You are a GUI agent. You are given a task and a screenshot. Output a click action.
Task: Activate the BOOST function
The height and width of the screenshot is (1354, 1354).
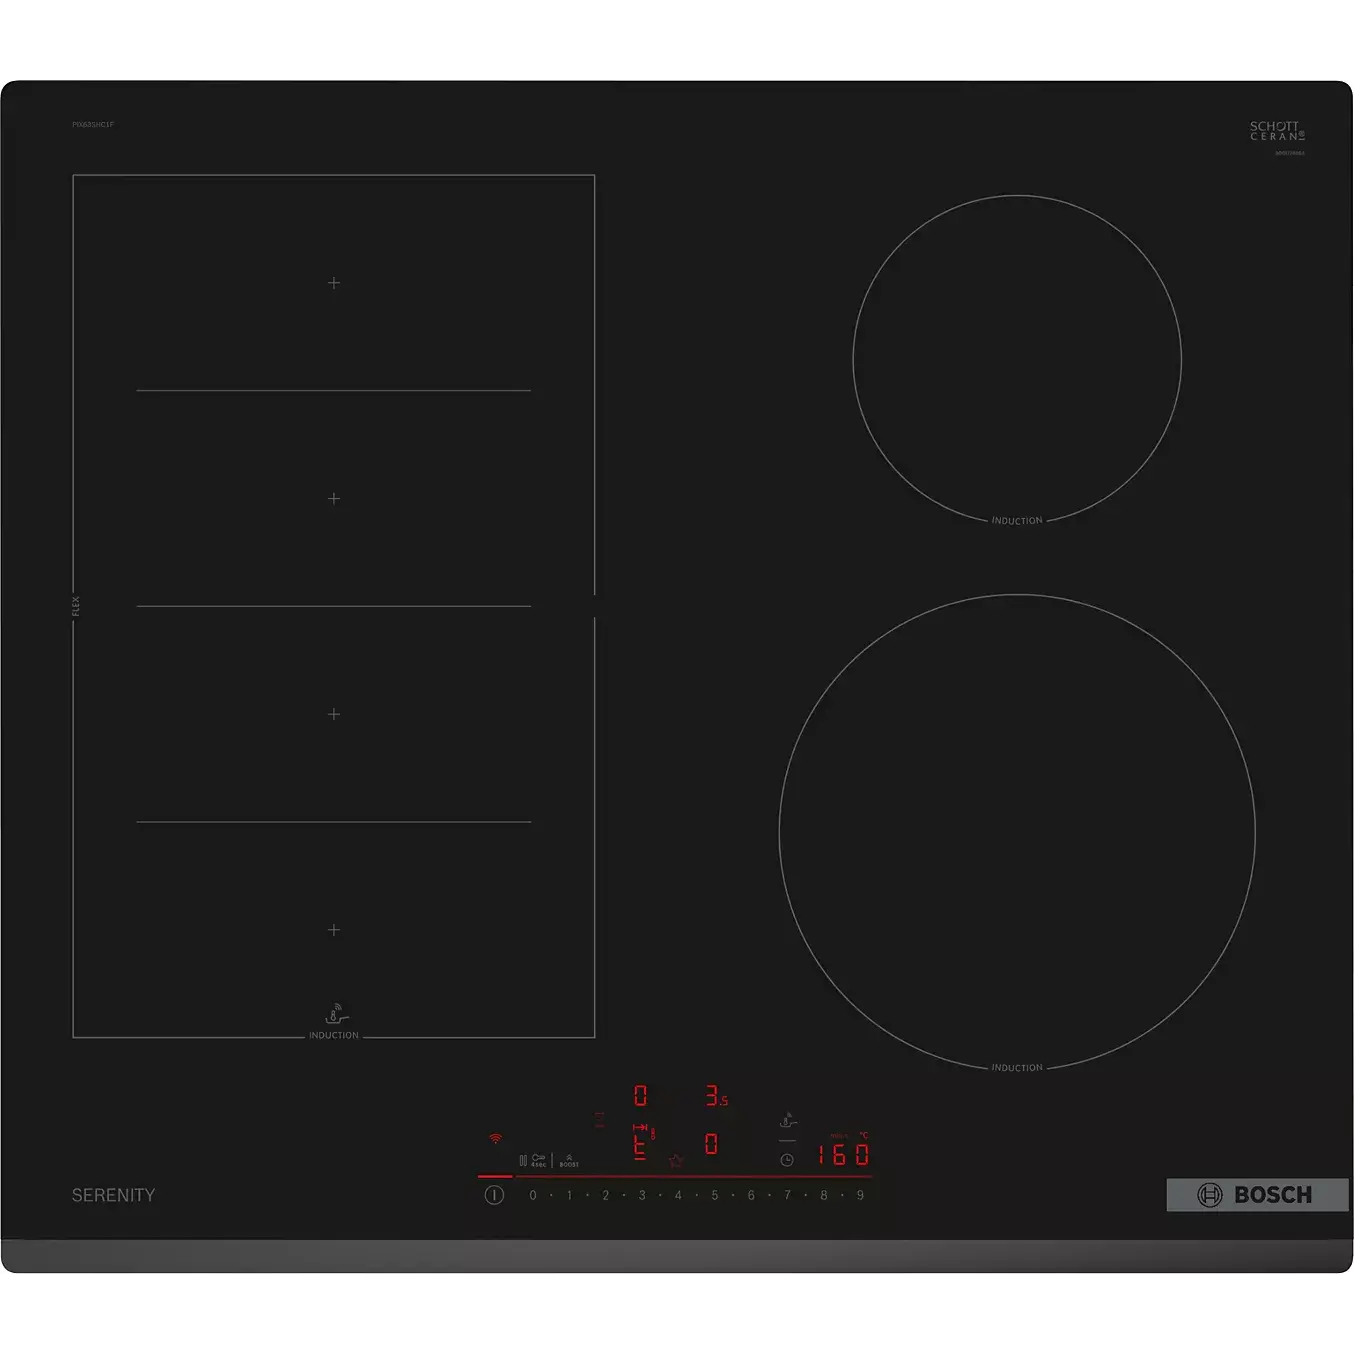pos(569,1161)
